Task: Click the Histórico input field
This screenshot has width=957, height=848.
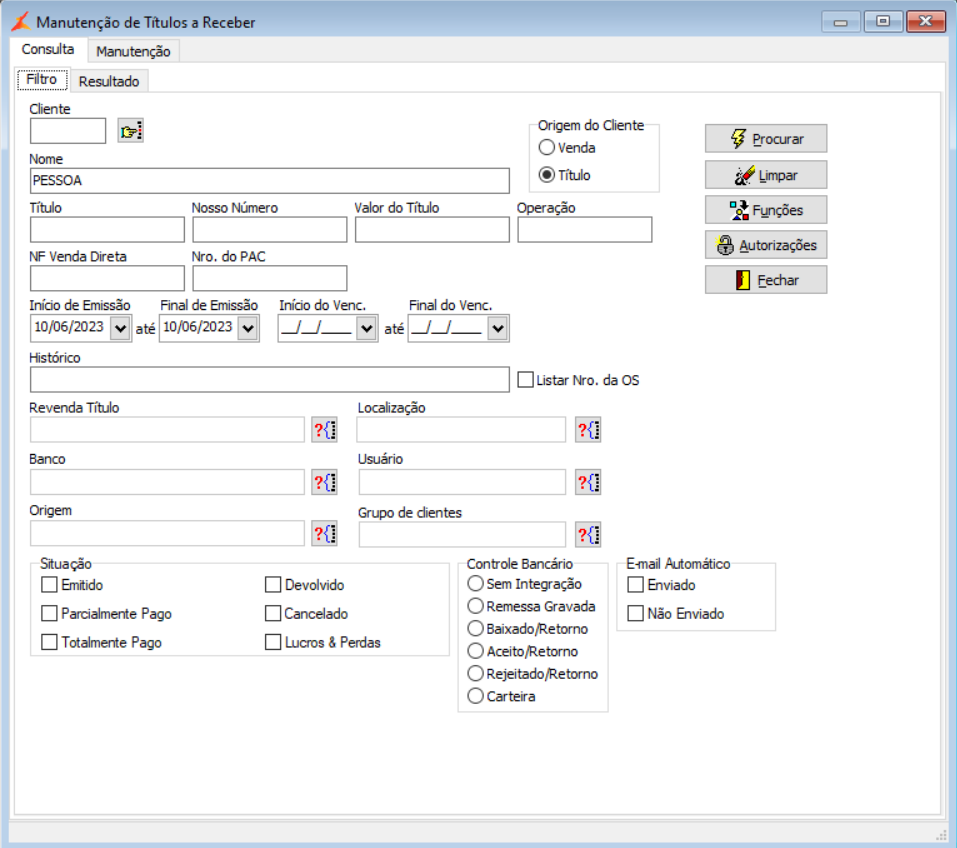Action: click(x=270, y=380)
